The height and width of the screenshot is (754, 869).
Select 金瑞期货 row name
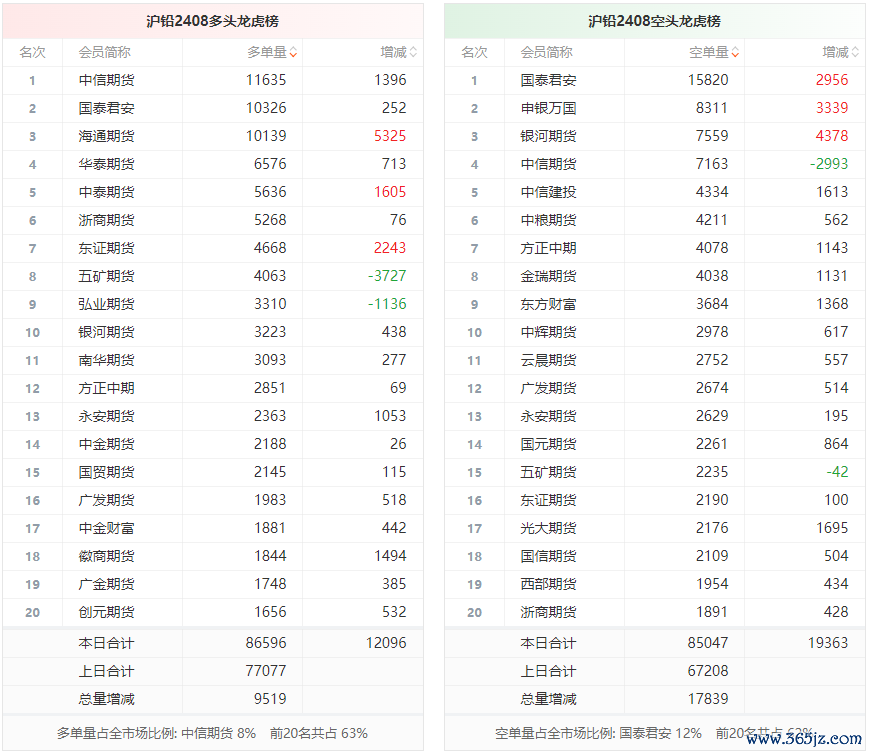[548, 276]
